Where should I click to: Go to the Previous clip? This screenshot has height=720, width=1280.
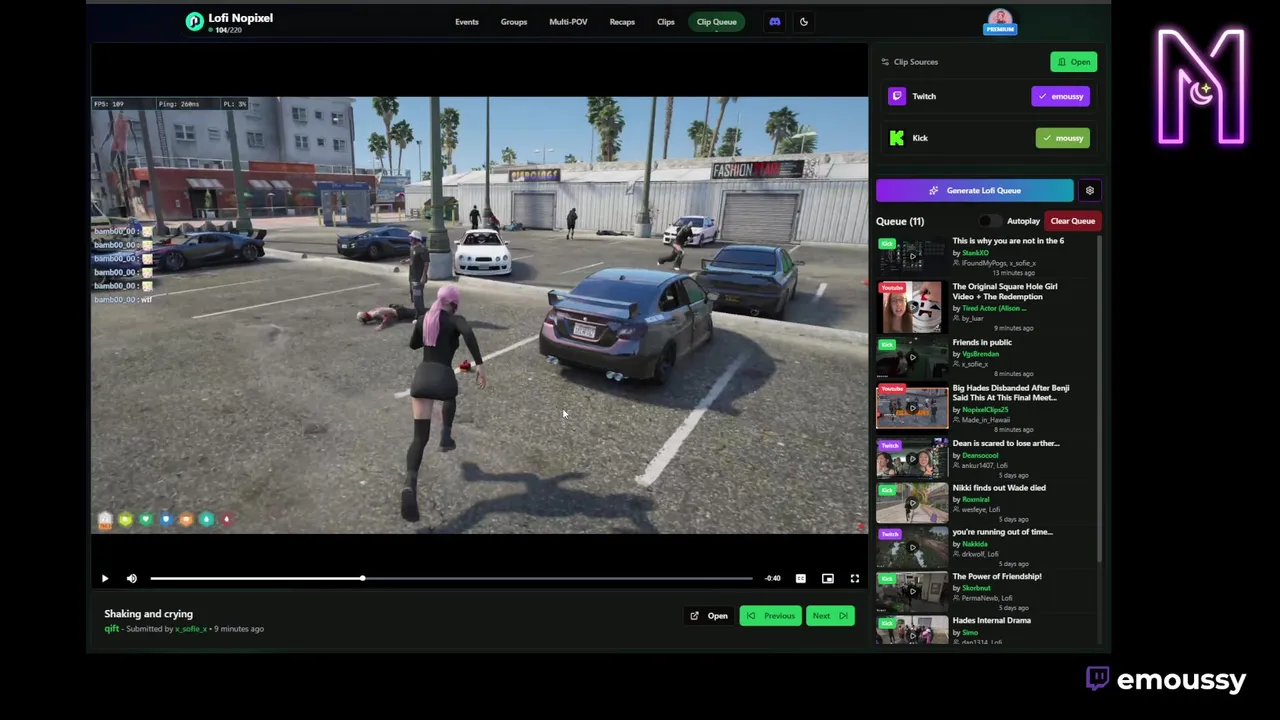770,616
